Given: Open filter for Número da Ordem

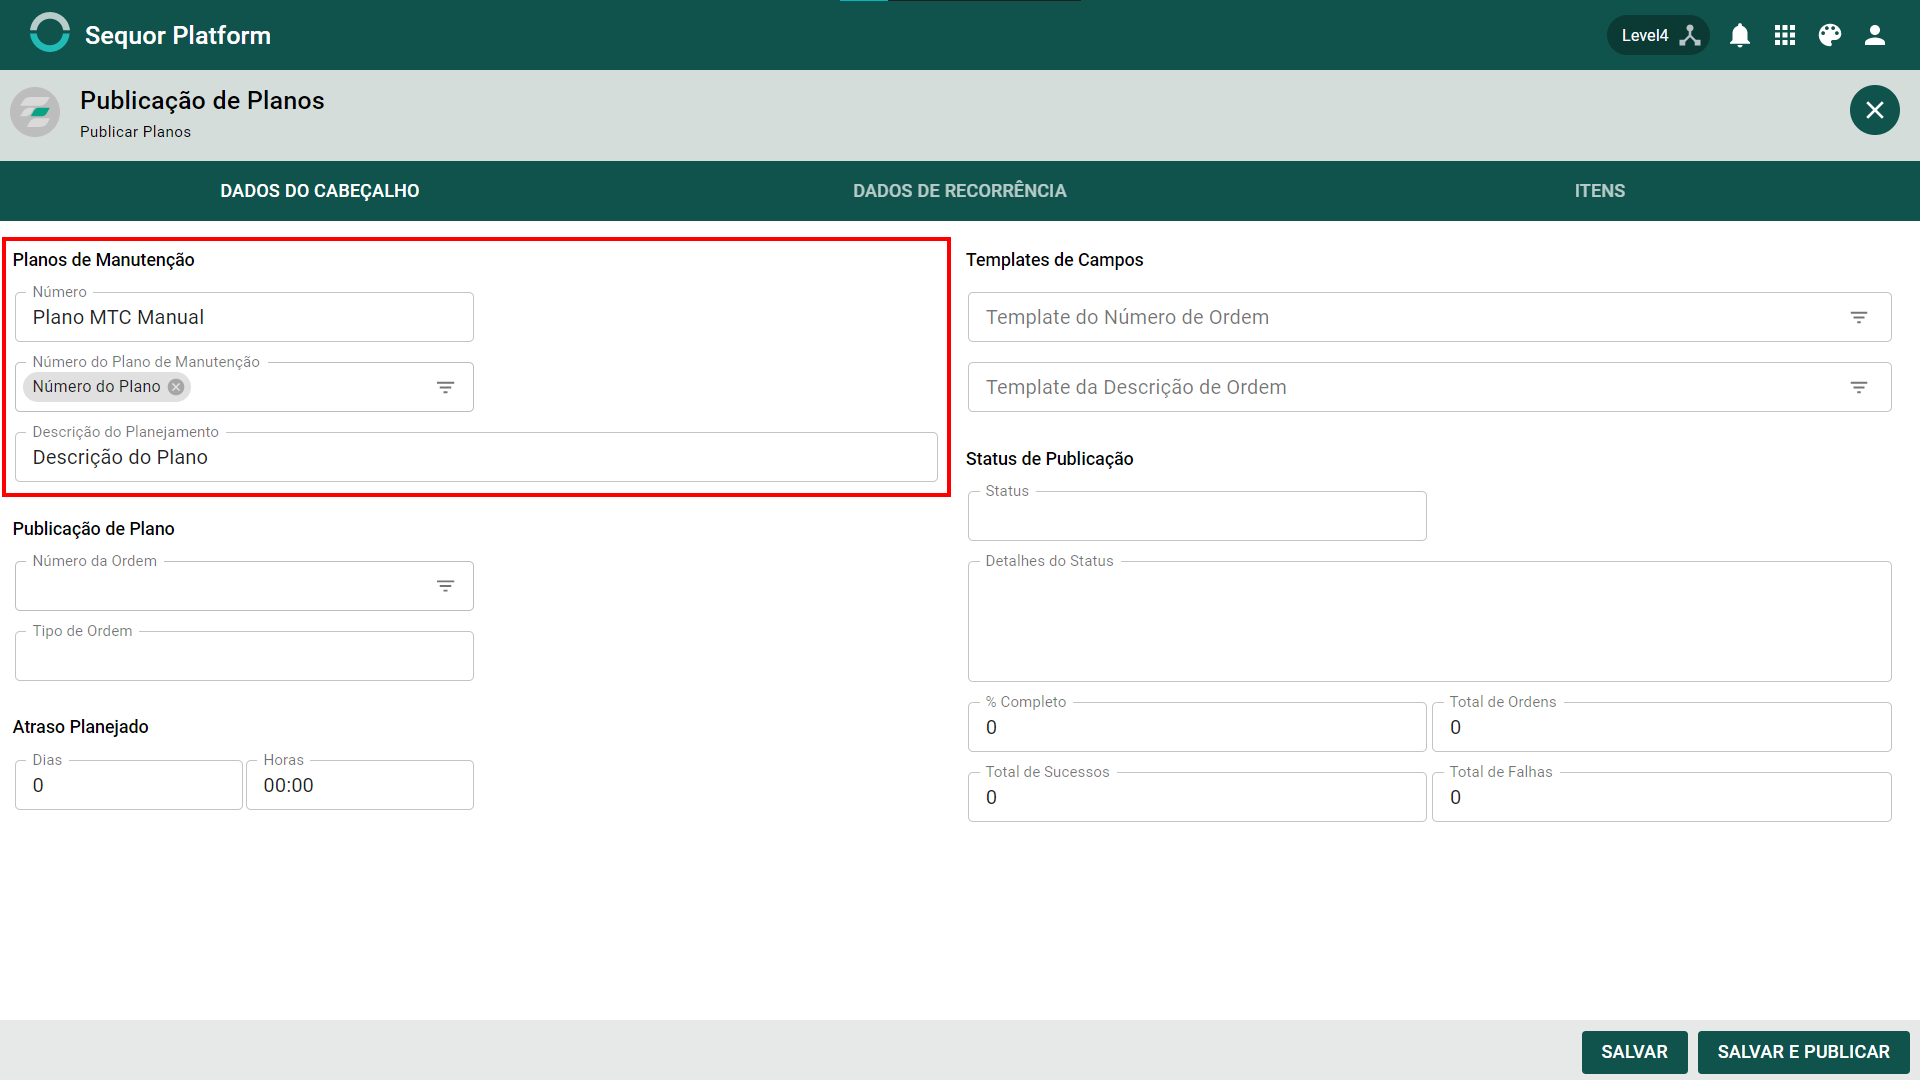Looking at the screenshot, I should click(446, 586).
